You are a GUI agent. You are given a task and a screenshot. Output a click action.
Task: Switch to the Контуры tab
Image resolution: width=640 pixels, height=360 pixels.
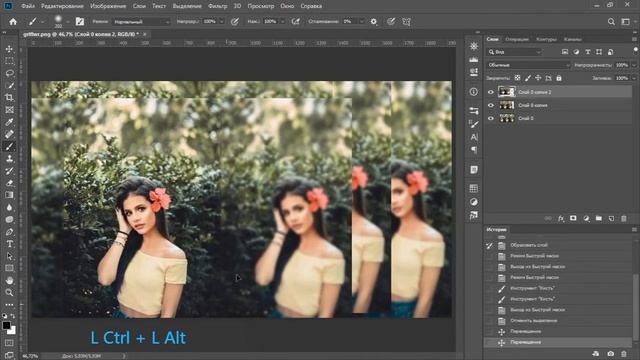tap(546, 39)
